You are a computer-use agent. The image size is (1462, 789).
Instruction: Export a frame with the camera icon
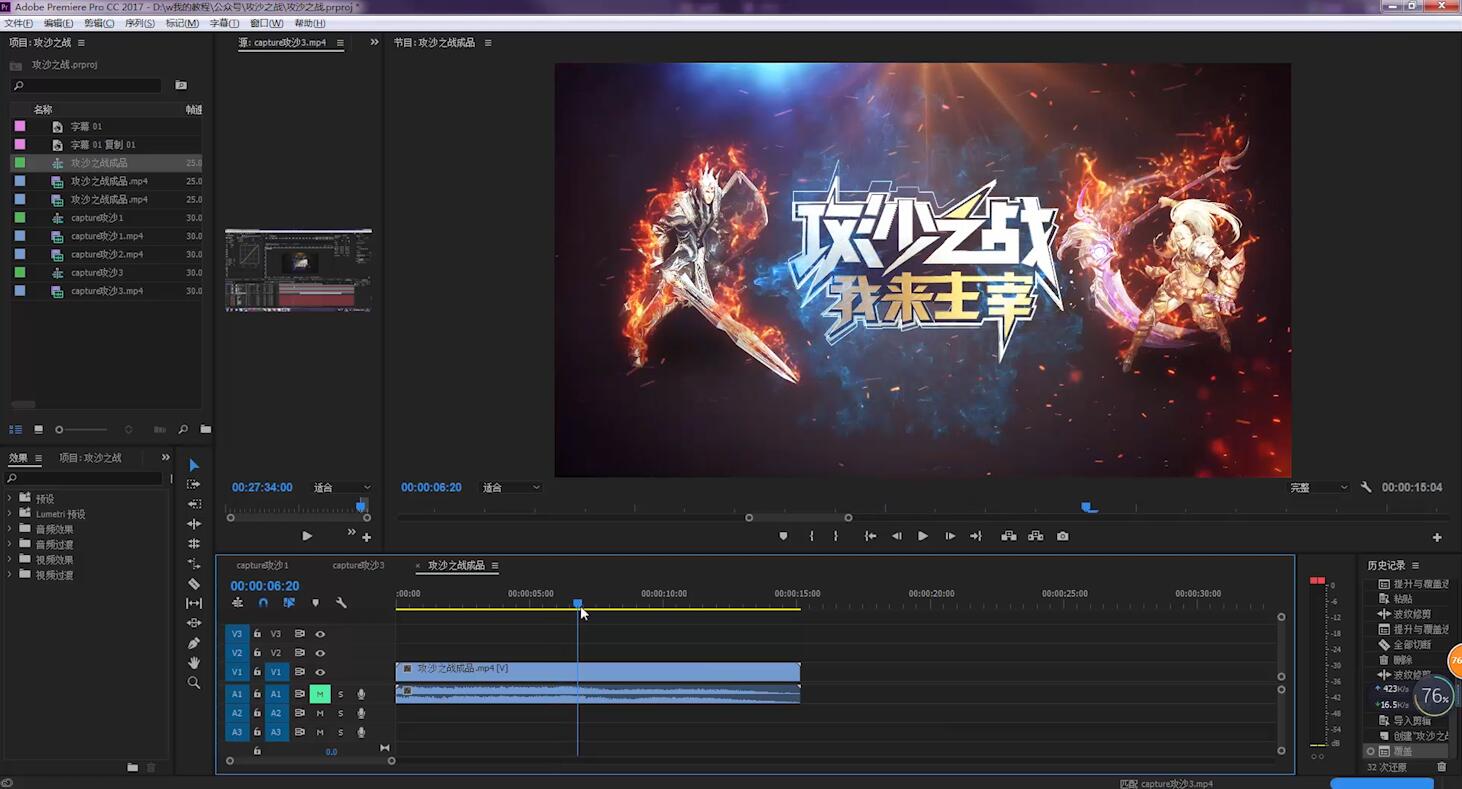[x=1063, y=536]
